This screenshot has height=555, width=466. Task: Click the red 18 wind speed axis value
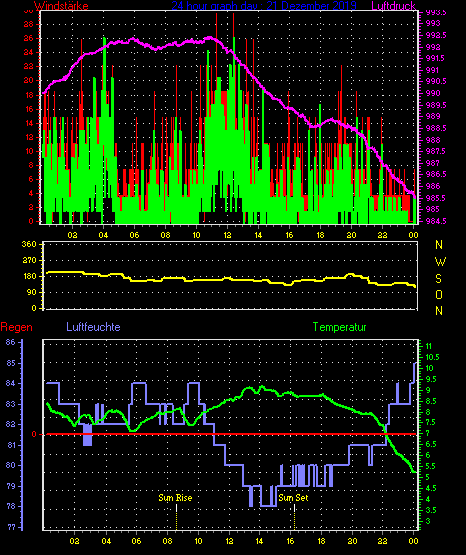tap(28, 95)
